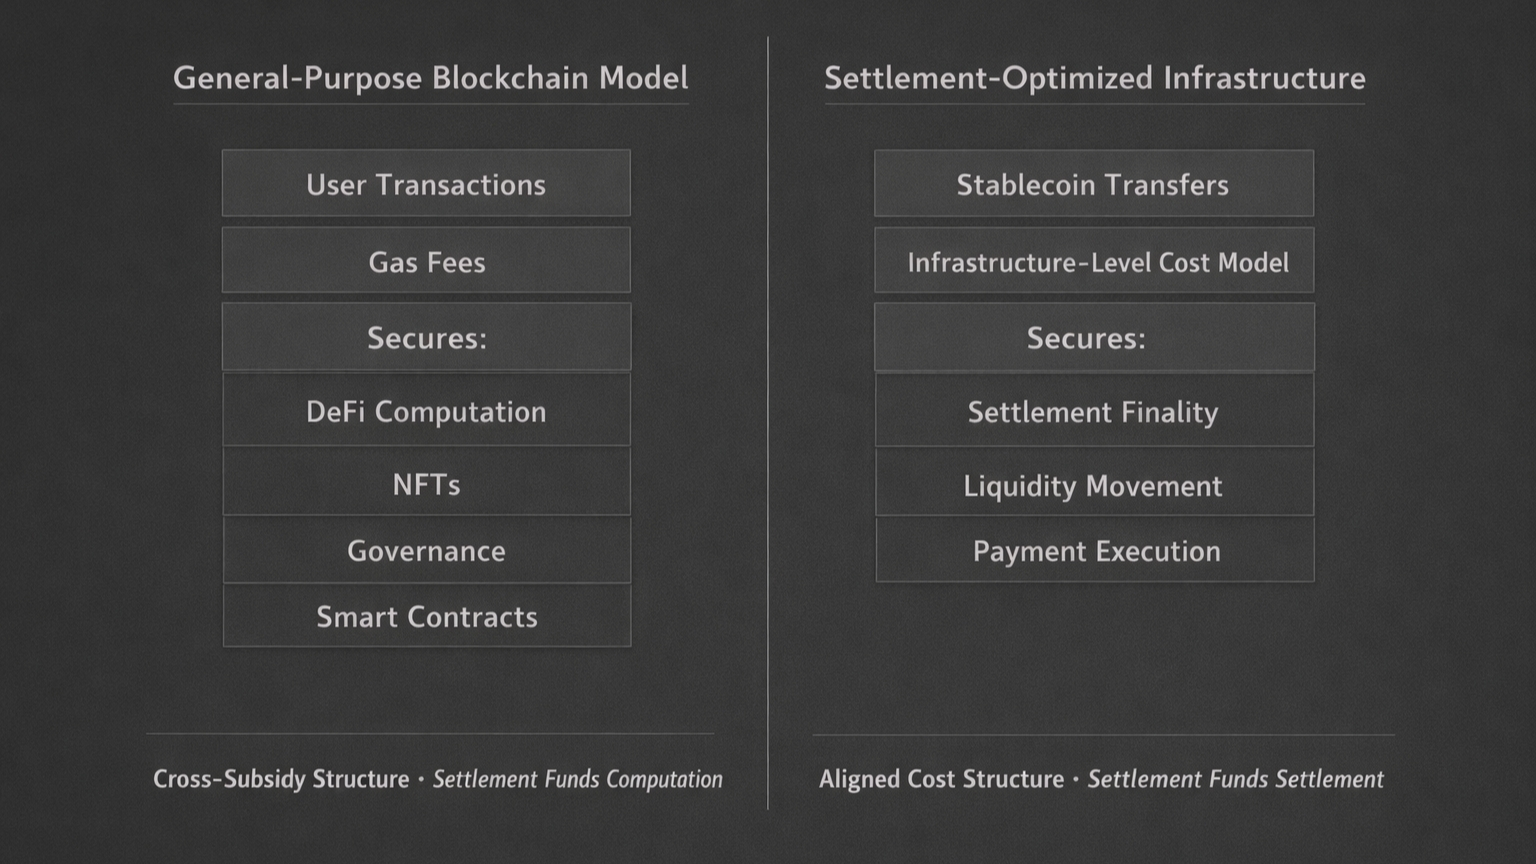Click the Governance box
1536x864 pixels.
tap(426, 550)
